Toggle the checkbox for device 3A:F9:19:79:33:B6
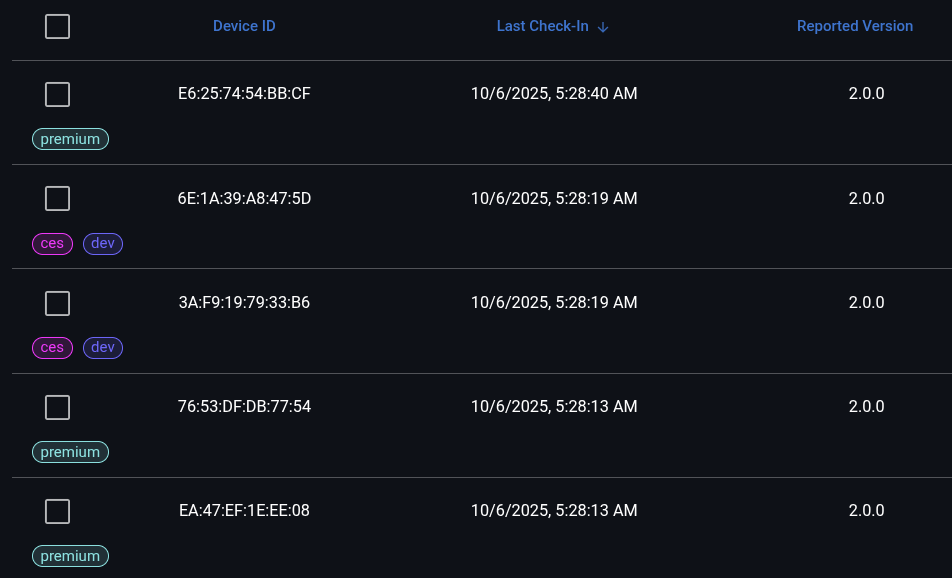The image size is (952, 578). pyautogui.click(x=57, y=303)
